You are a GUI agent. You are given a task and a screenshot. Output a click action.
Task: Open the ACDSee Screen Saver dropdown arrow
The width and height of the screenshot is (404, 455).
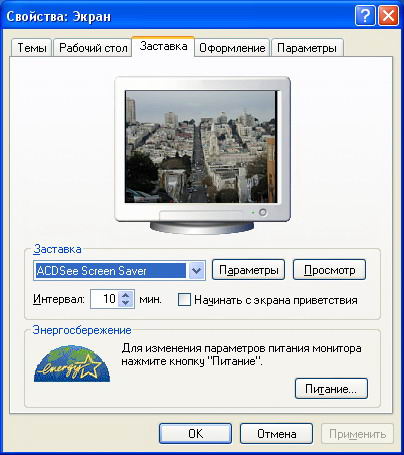pyautogui.click(x=196, y=270)
